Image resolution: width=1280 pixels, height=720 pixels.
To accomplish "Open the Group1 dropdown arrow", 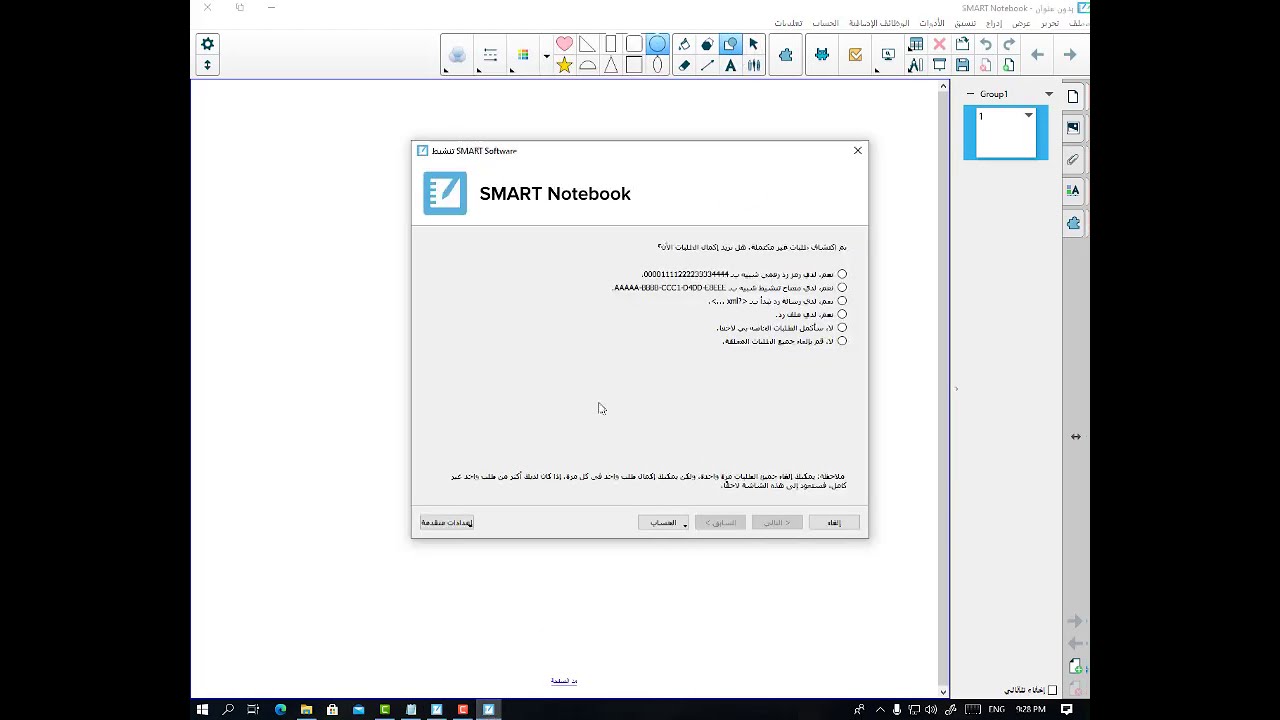I will pos(1049,94).
